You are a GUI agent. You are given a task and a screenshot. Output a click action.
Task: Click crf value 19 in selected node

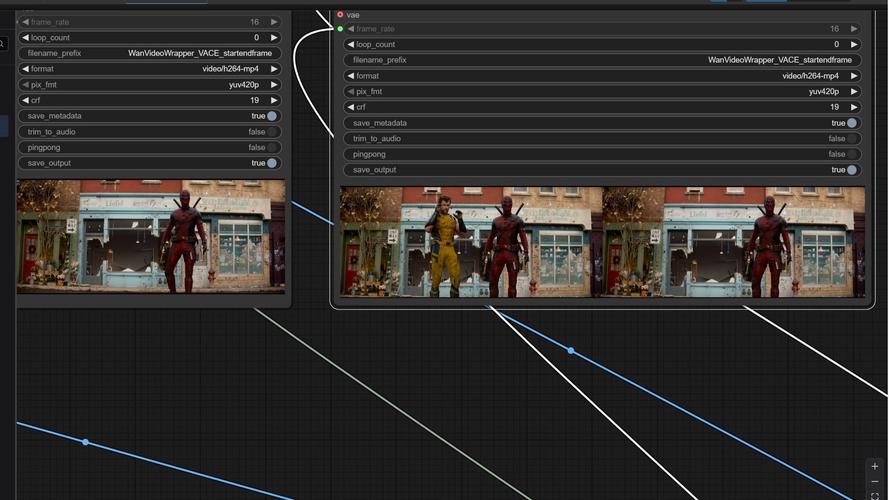(x=835, y=107)
